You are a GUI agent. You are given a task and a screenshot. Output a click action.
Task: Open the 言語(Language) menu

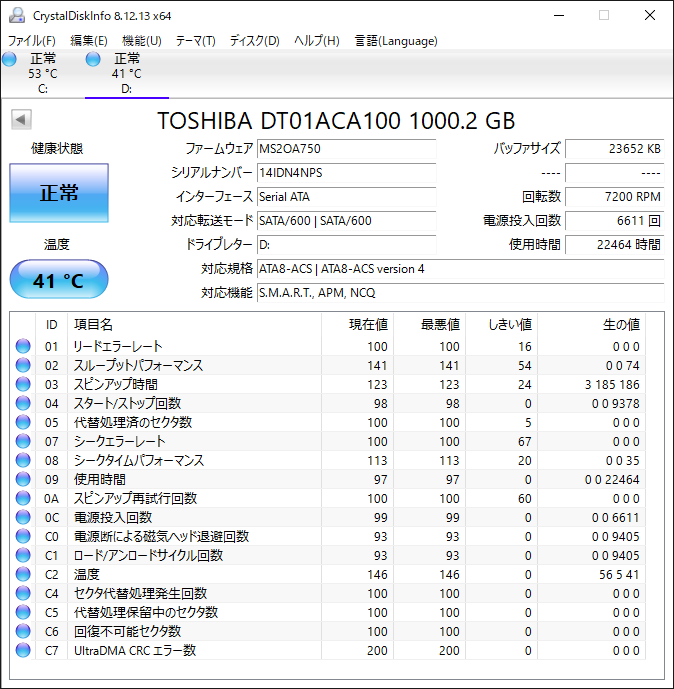pos(396,41)
